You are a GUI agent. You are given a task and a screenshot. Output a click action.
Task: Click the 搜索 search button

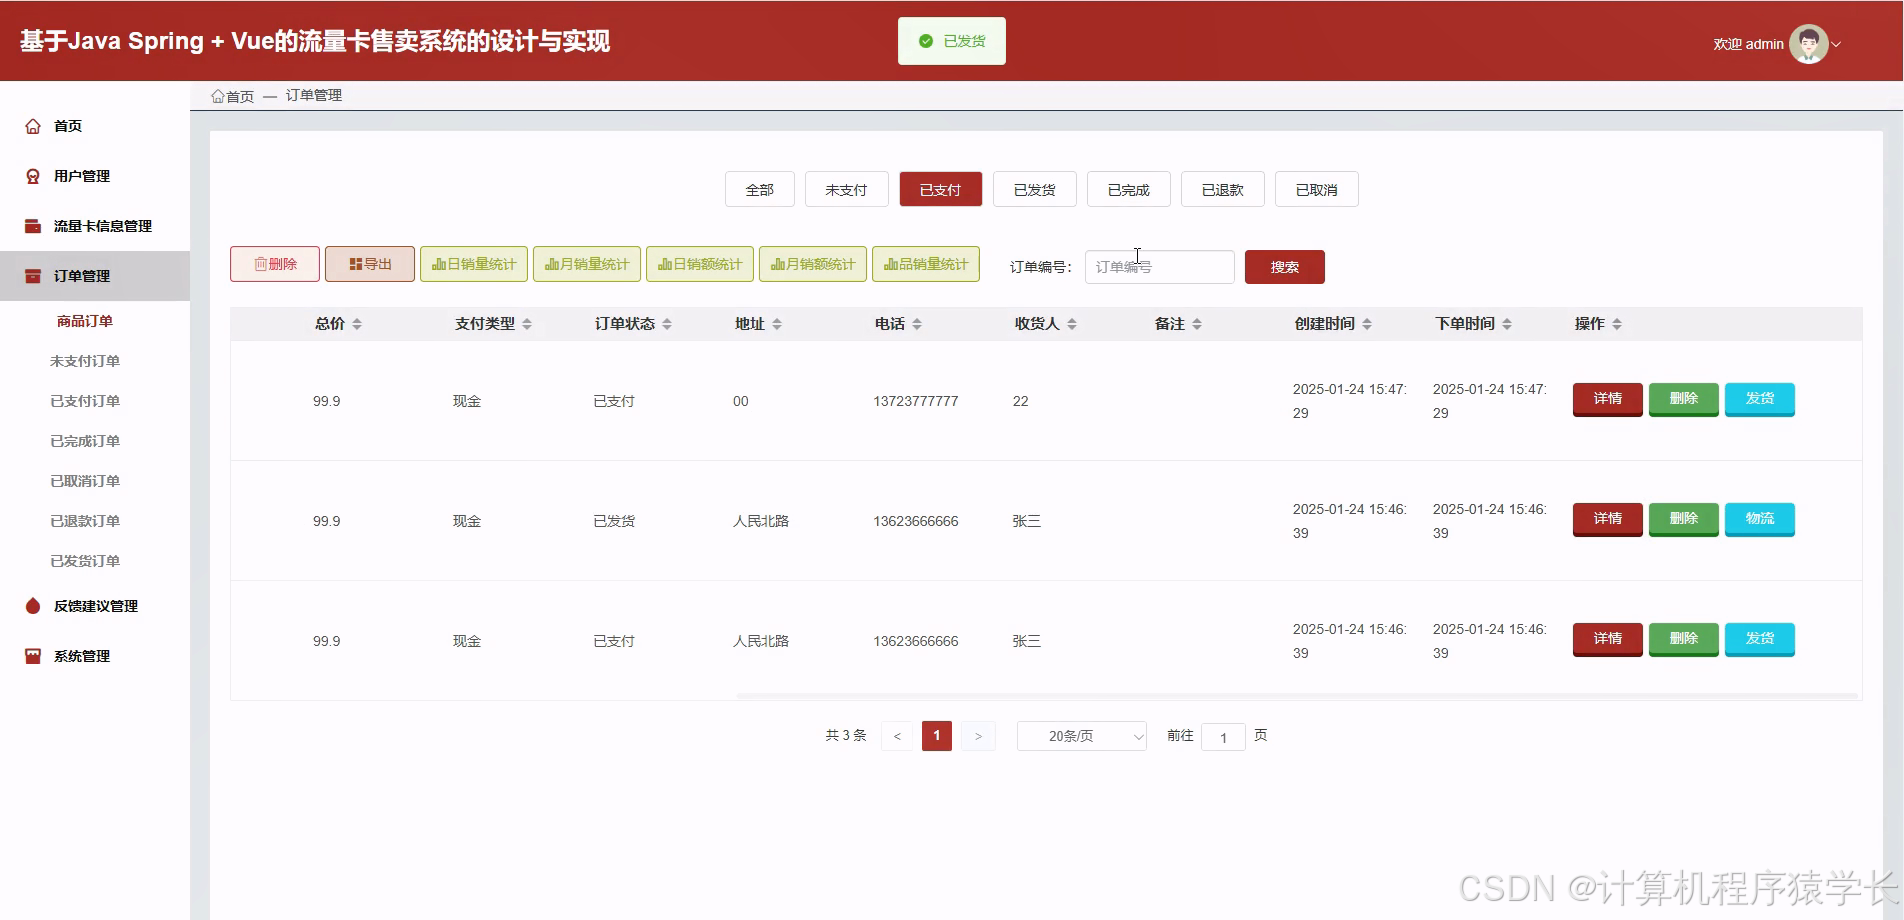click(1284, 266)
